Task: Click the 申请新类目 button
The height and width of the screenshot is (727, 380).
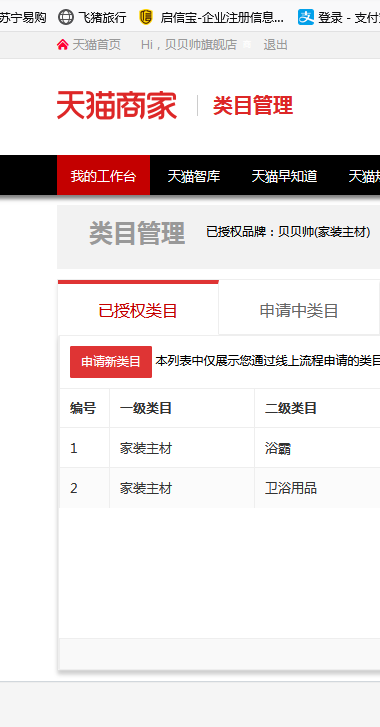Action: coord(111,362)
